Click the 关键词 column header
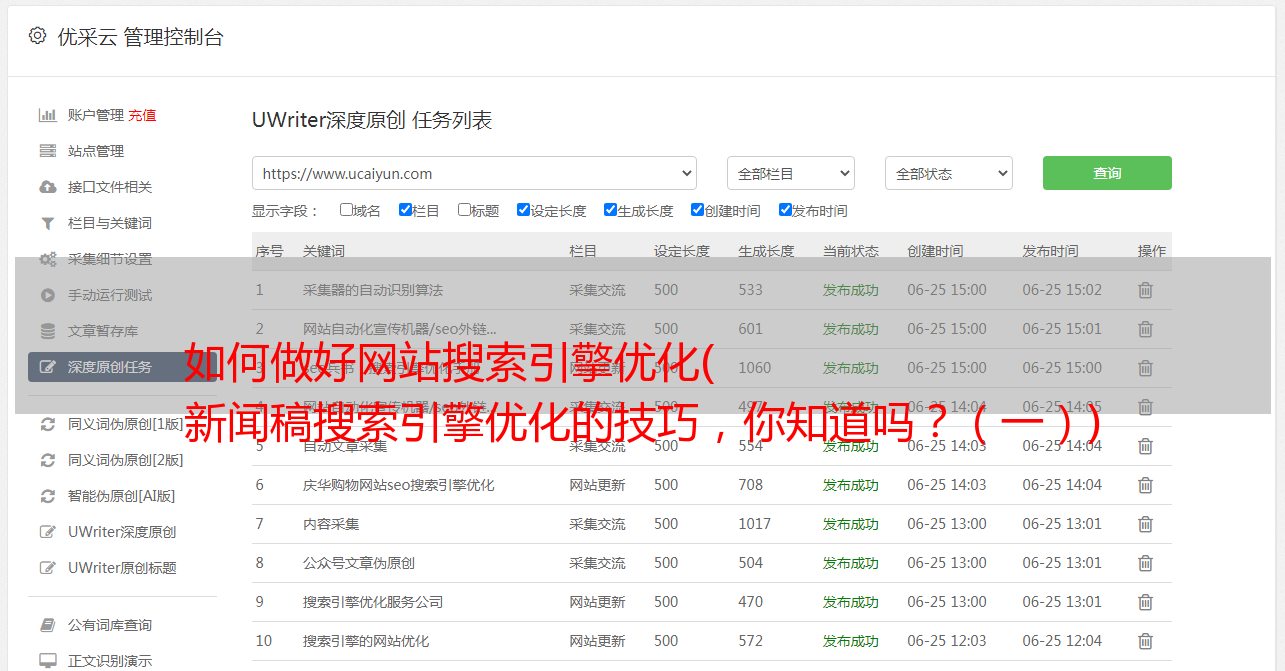The width and height of the screenshot is (1285, 671). [x=324, y=251]
